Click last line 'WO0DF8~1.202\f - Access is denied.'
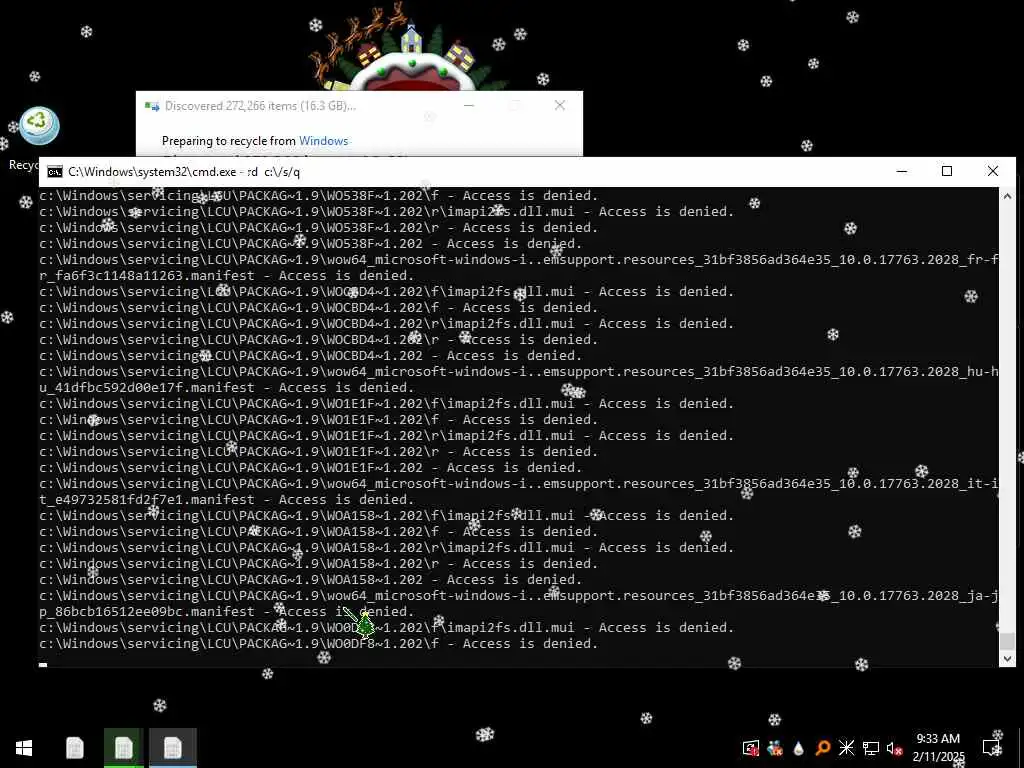Image resolution: width=1024 pixels, height=768 pixels. click(319, 644)
